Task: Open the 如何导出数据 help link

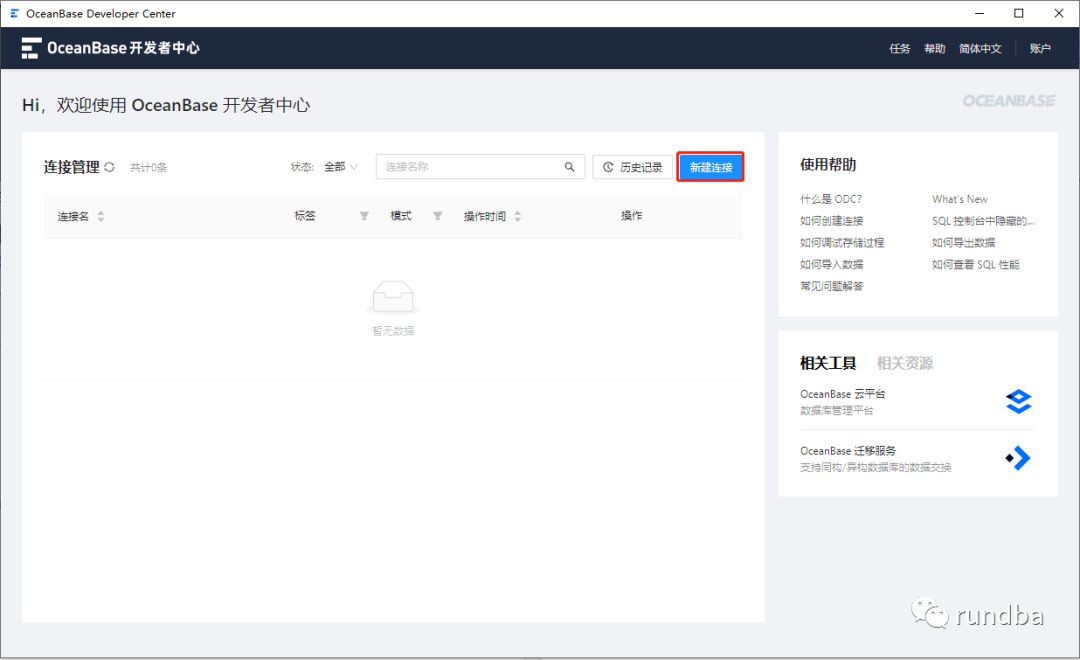Action: click(x=964, y=243)
